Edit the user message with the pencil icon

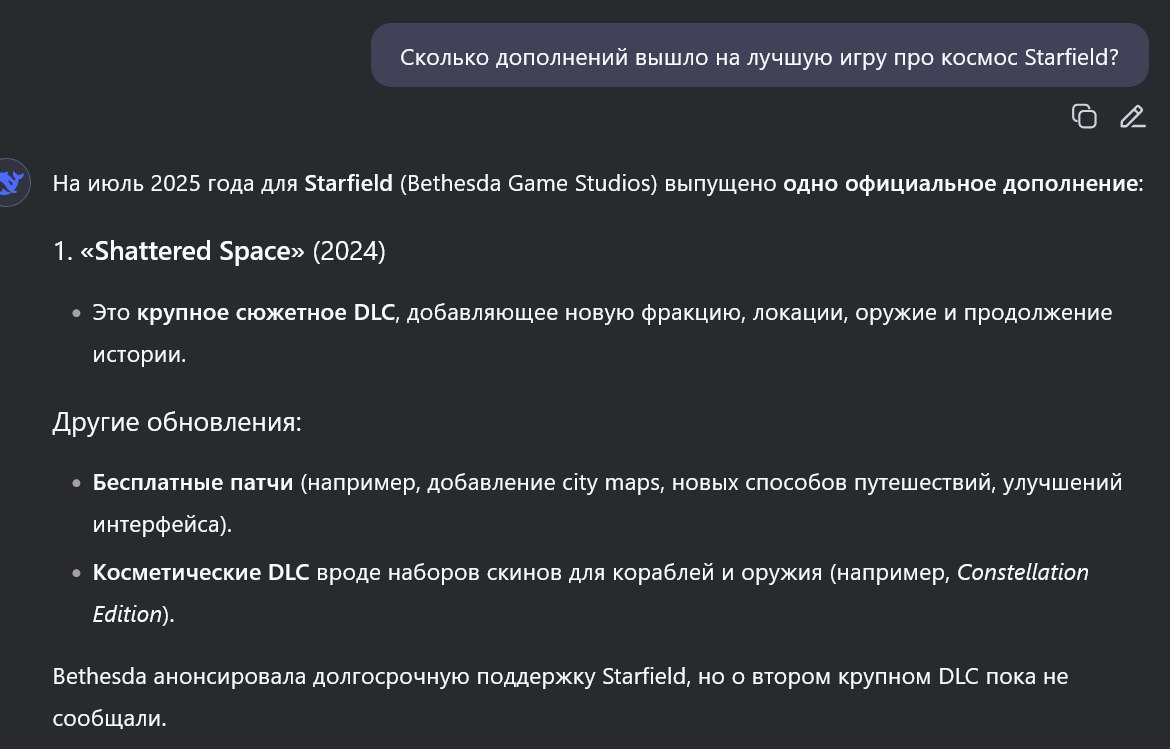tap(1133, 116)
